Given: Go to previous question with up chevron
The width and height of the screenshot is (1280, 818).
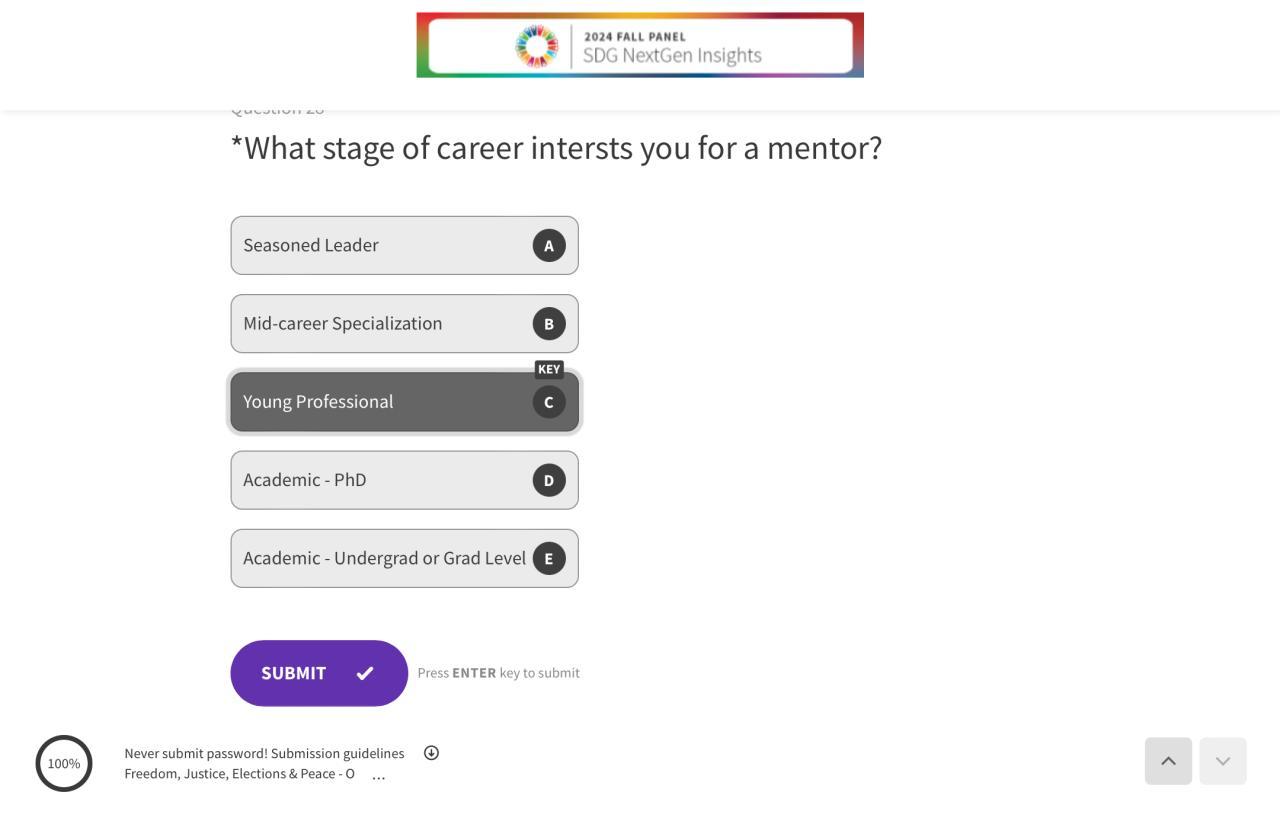Looking at the screenshot, I should 1168,761.
